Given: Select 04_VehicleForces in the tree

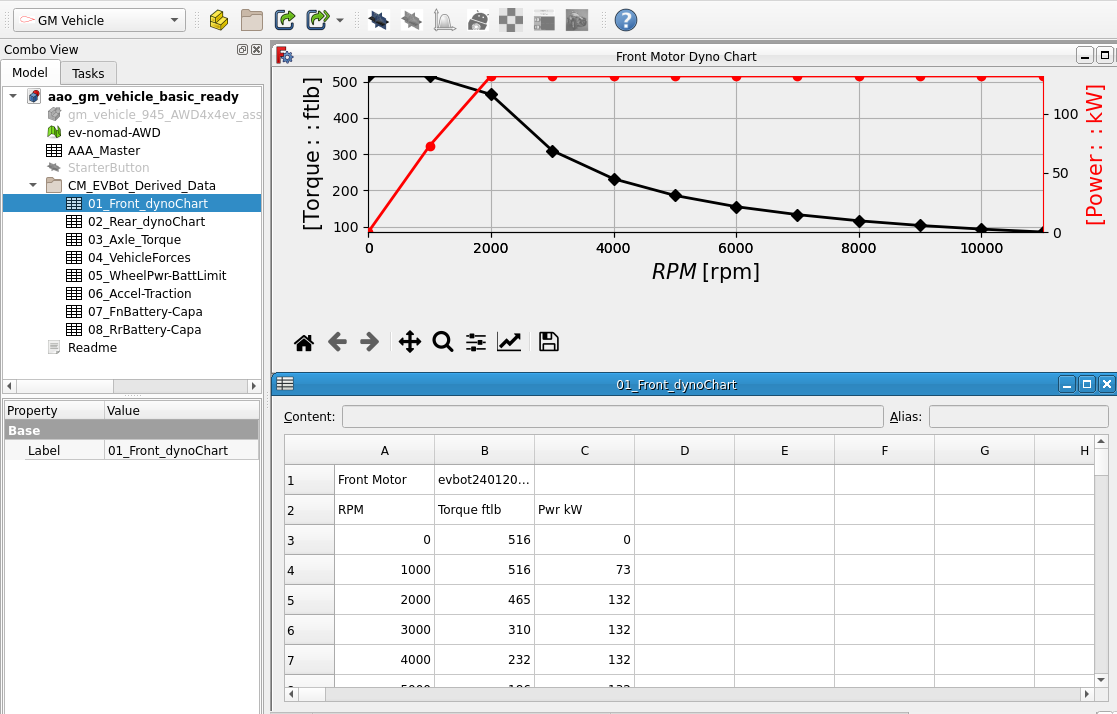Looking at the screenshot, I should 138,258.
